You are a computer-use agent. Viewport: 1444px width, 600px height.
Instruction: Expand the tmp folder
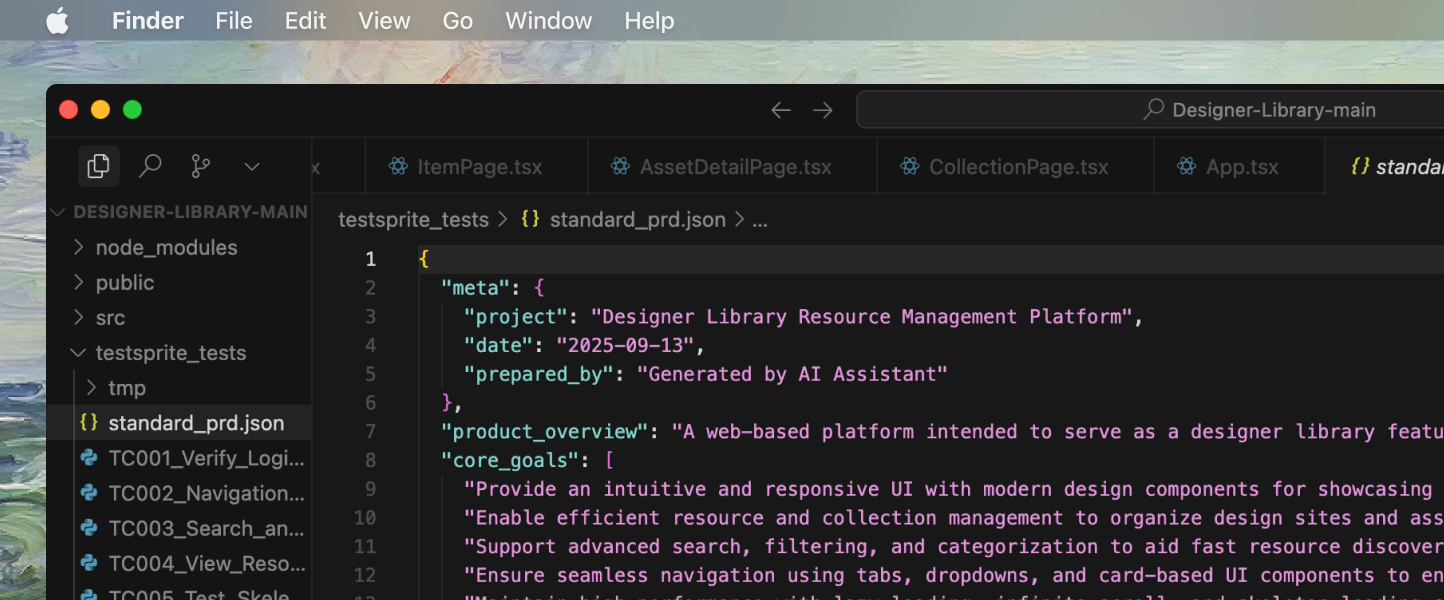(x=179, y=388)
